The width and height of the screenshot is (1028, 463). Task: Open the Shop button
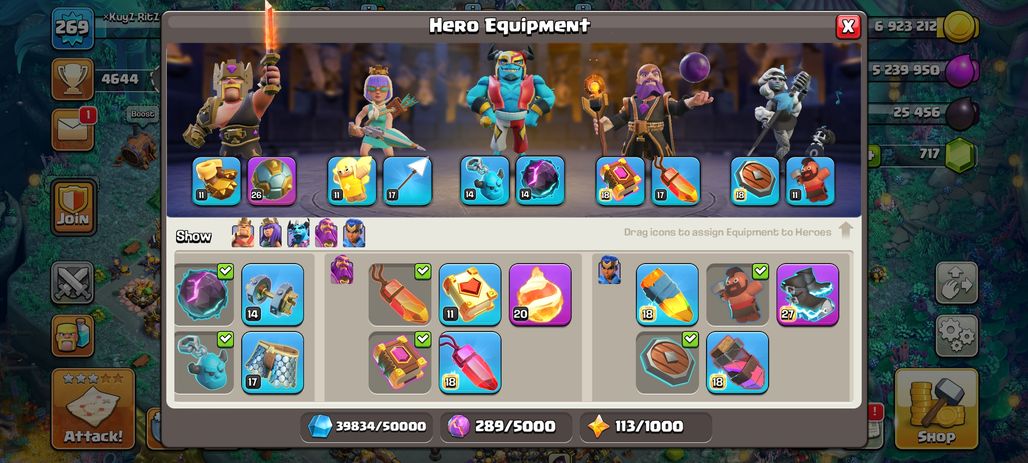click(x=936, y=408)
